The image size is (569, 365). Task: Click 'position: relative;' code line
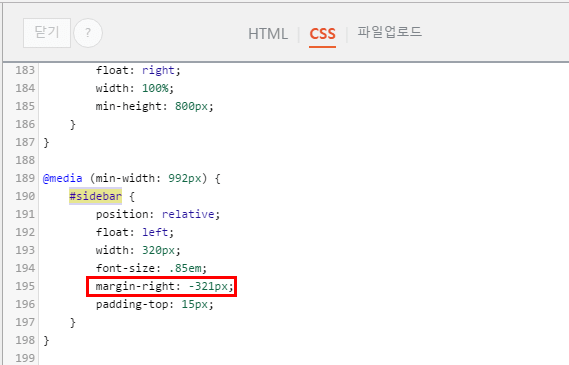158,214
